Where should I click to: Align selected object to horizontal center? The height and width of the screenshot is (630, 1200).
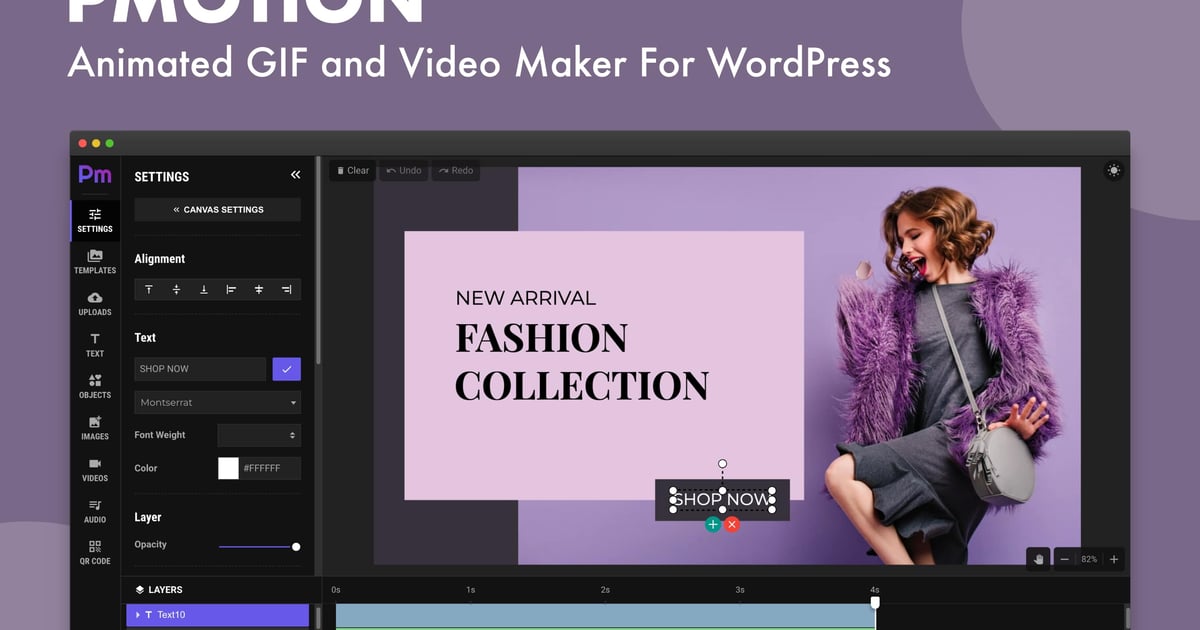[x=259, y=290]
